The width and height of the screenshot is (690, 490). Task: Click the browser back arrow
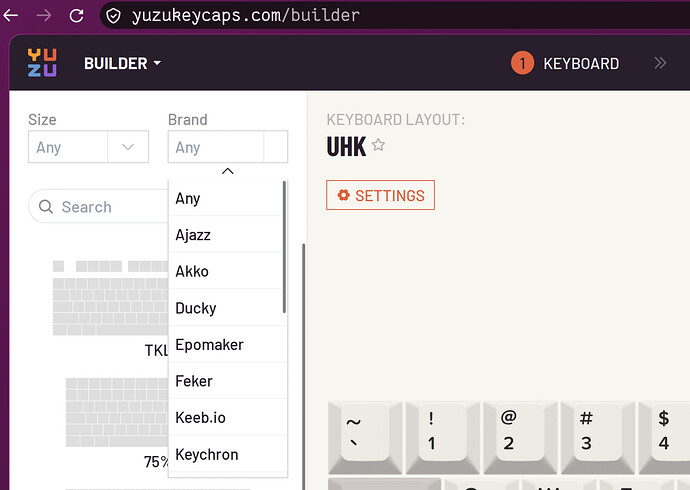(x=11, y=16)
